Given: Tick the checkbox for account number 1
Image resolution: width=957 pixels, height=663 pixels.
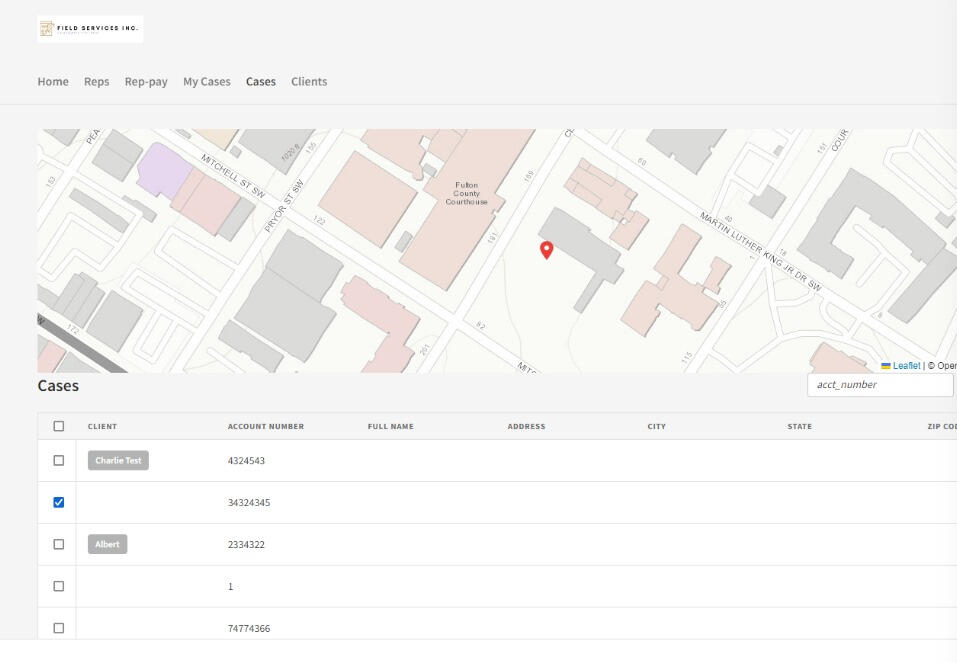Looking at the screenshot, I should pyautogui.click(x=58, y=587).
